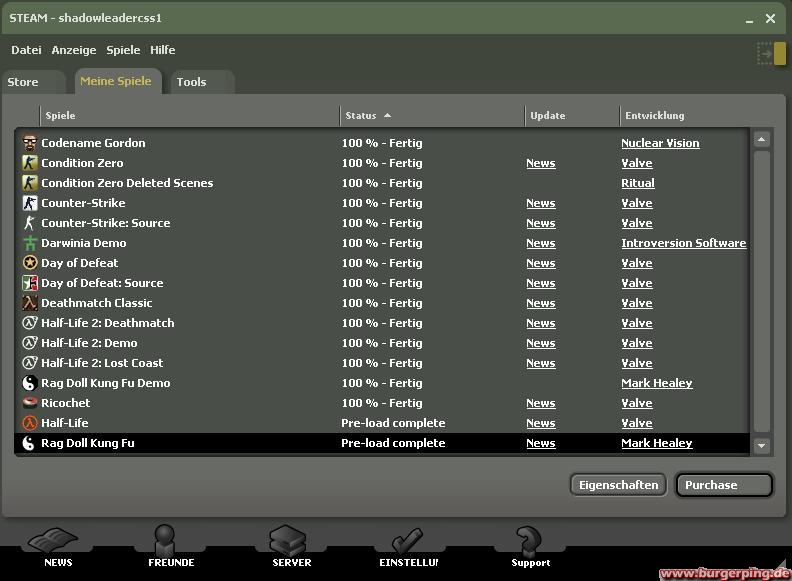Click the Half-Life 2: Lost Coast icon
Viewport: 792px width, 581px height.
pyautogui.click(x=30, y=363)
